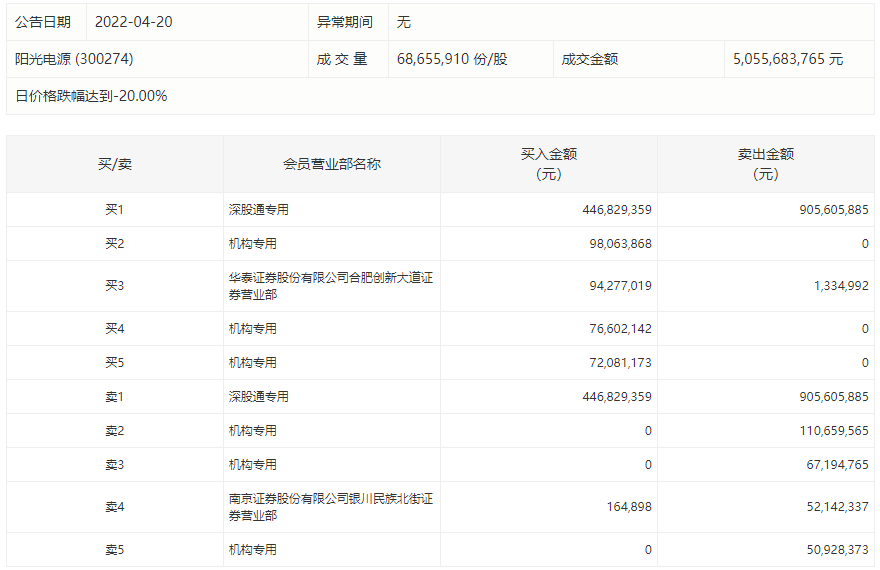Click 机构专用 in the 买4 row

253,328
